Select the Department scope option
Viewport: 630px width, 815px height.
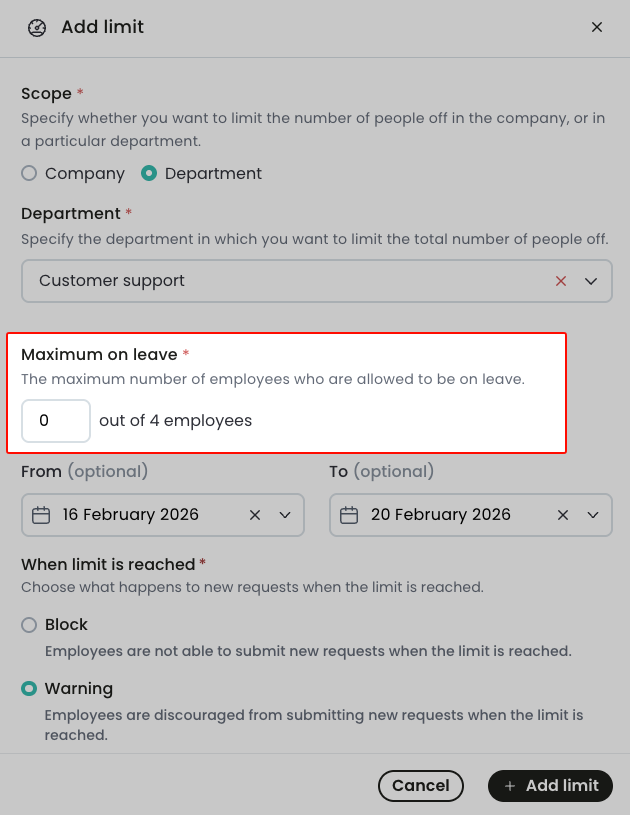pyautogui.click(x=148, y=173)
